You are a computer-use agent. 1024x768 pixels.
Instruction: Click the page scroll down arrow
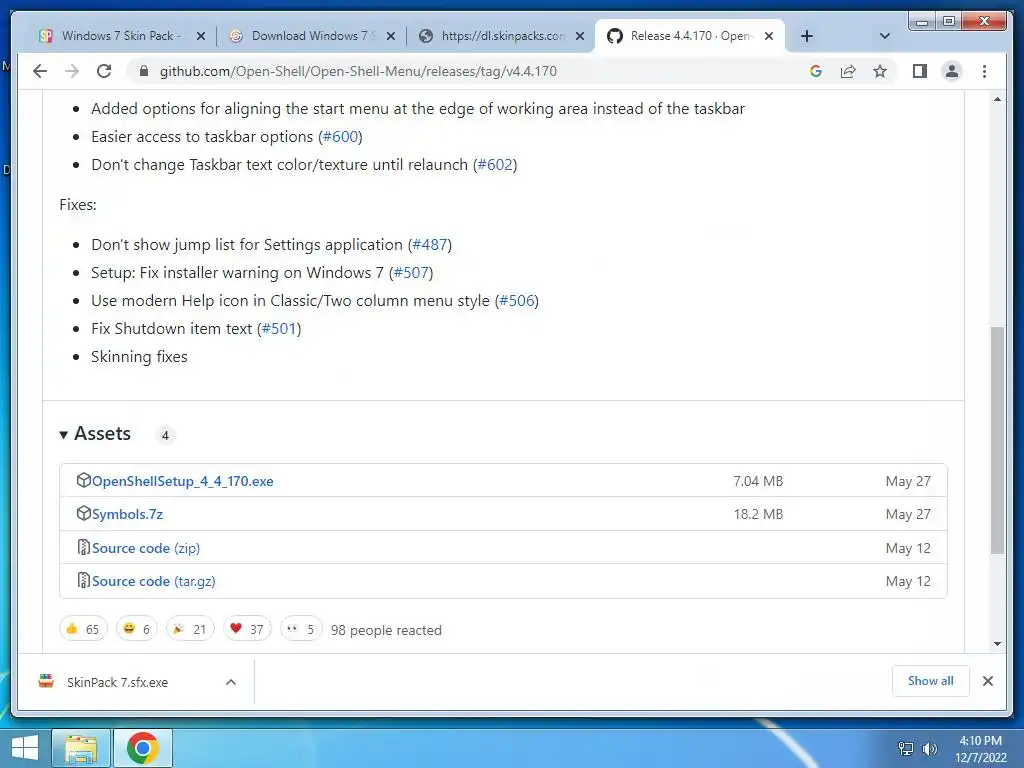click(x=997, y=644)
